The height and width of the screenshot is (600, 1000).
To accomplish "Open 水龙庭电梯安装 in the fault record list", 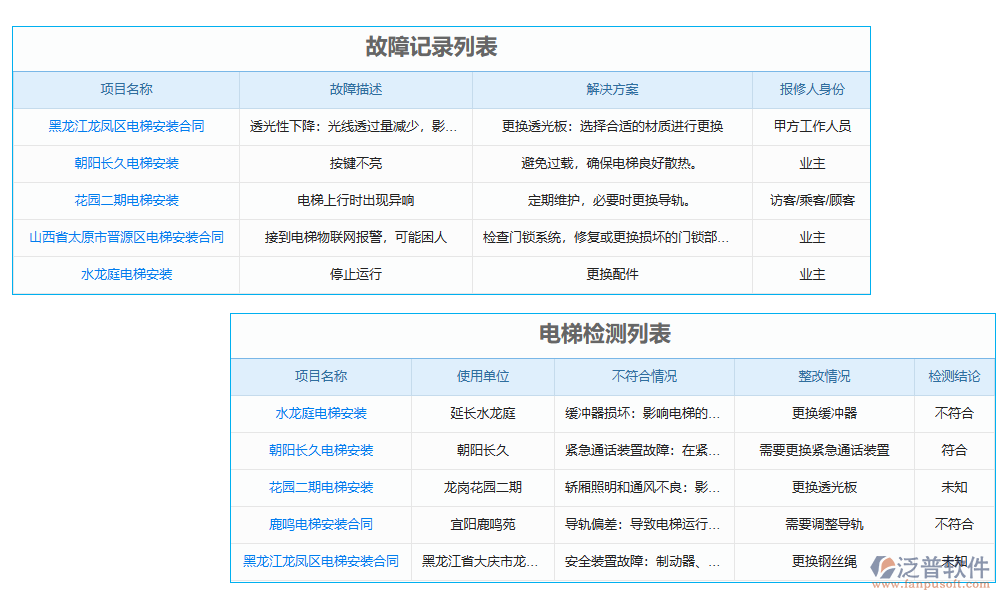I will click(124, 274).
